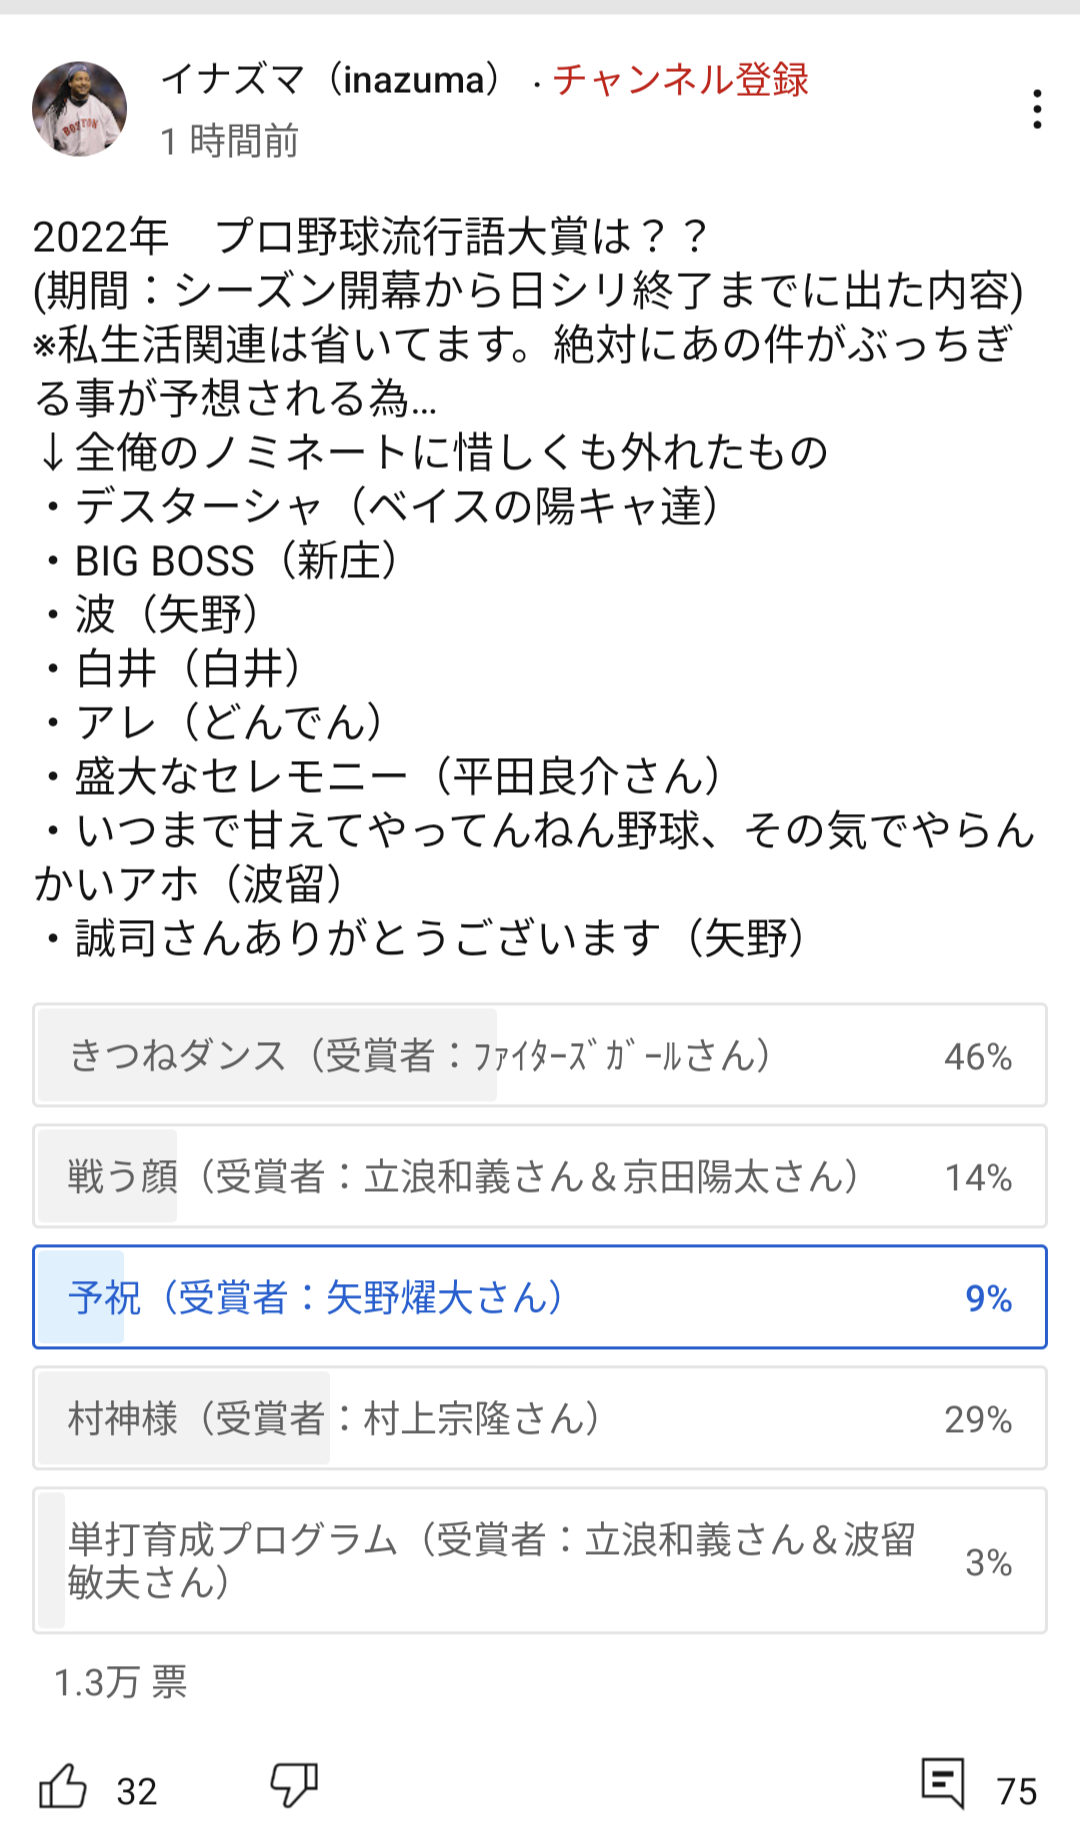Click the 3% poll result percentage
This screenshot has height=1843, width=1080.
(988, 1562)
